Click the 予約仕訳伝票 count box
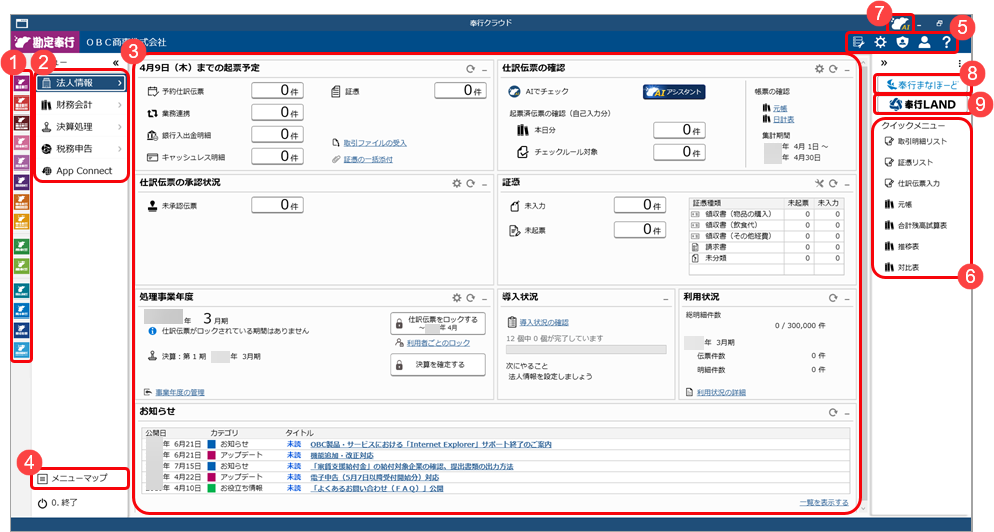Image resolution: width=994 pixels, height=532 pixels. pos(277,91)
